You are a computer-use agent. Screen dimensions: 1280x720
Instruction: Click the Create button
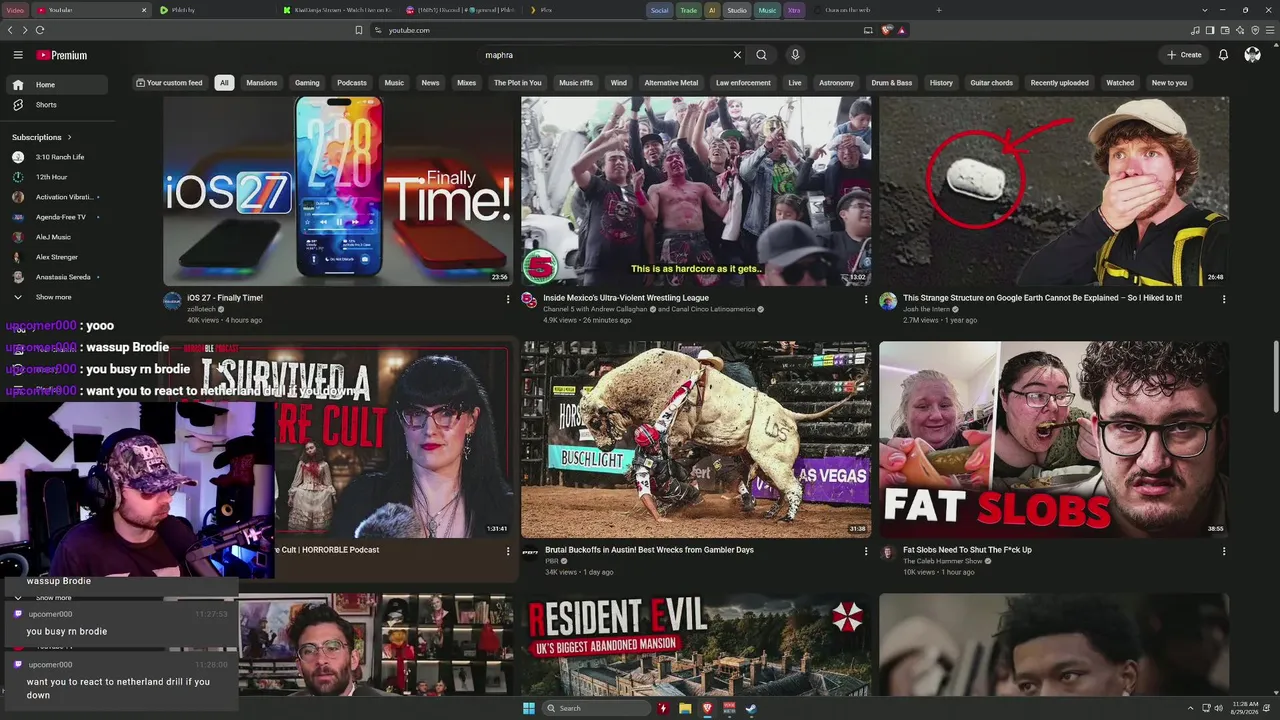[x=1184, y=55]
